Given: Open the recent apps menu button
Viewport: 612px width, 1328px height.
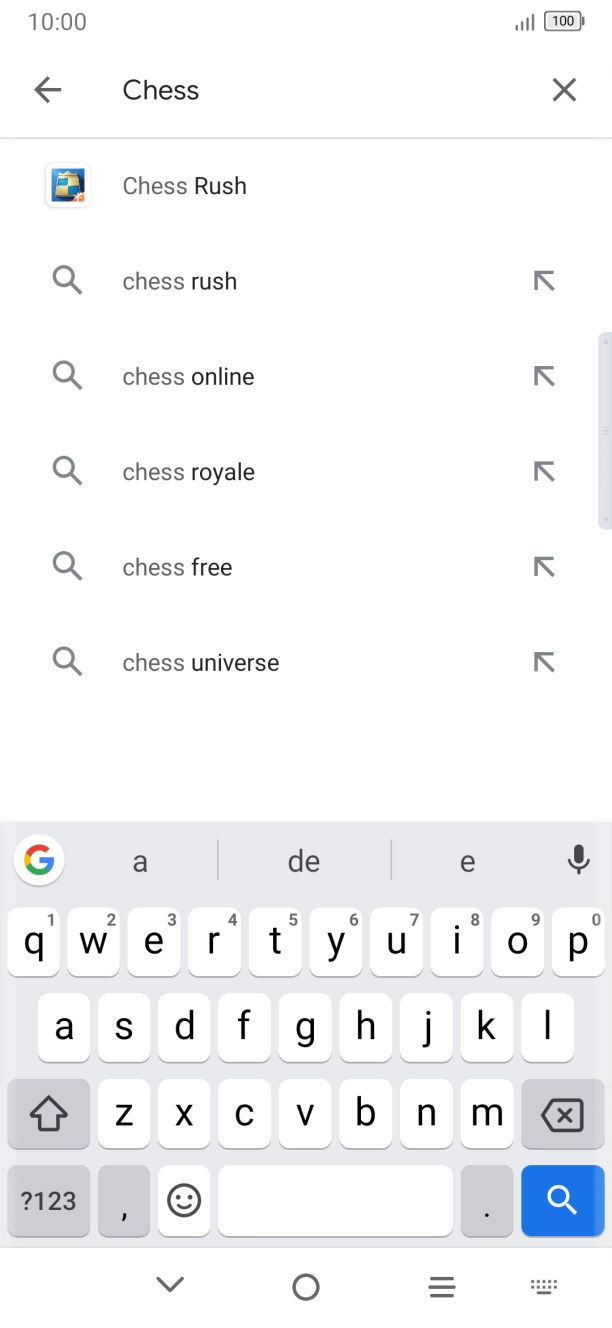Looking at the screenshot, I should coord(441,1287).
